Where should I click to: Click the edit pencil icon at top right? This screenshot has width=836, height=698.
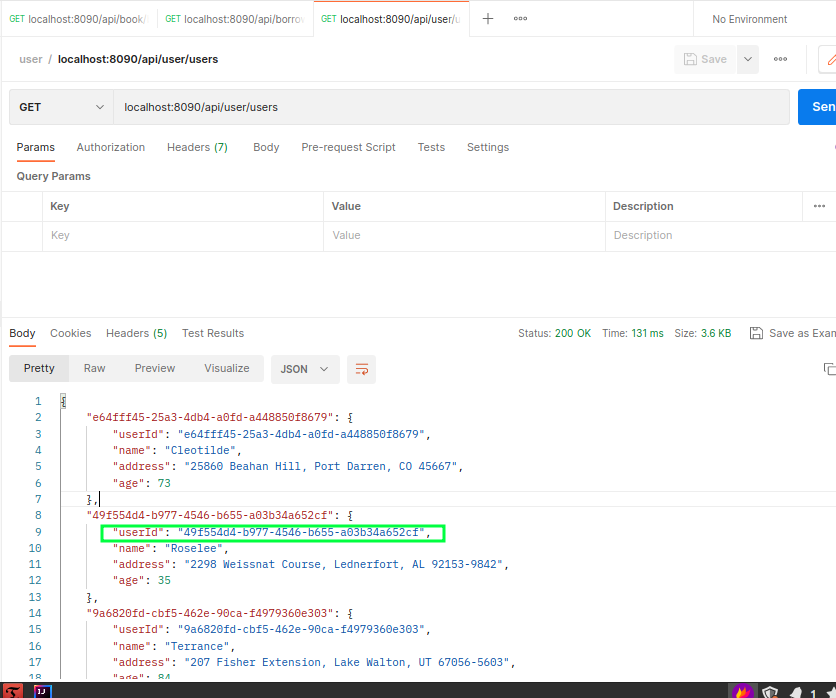[830, 59]
